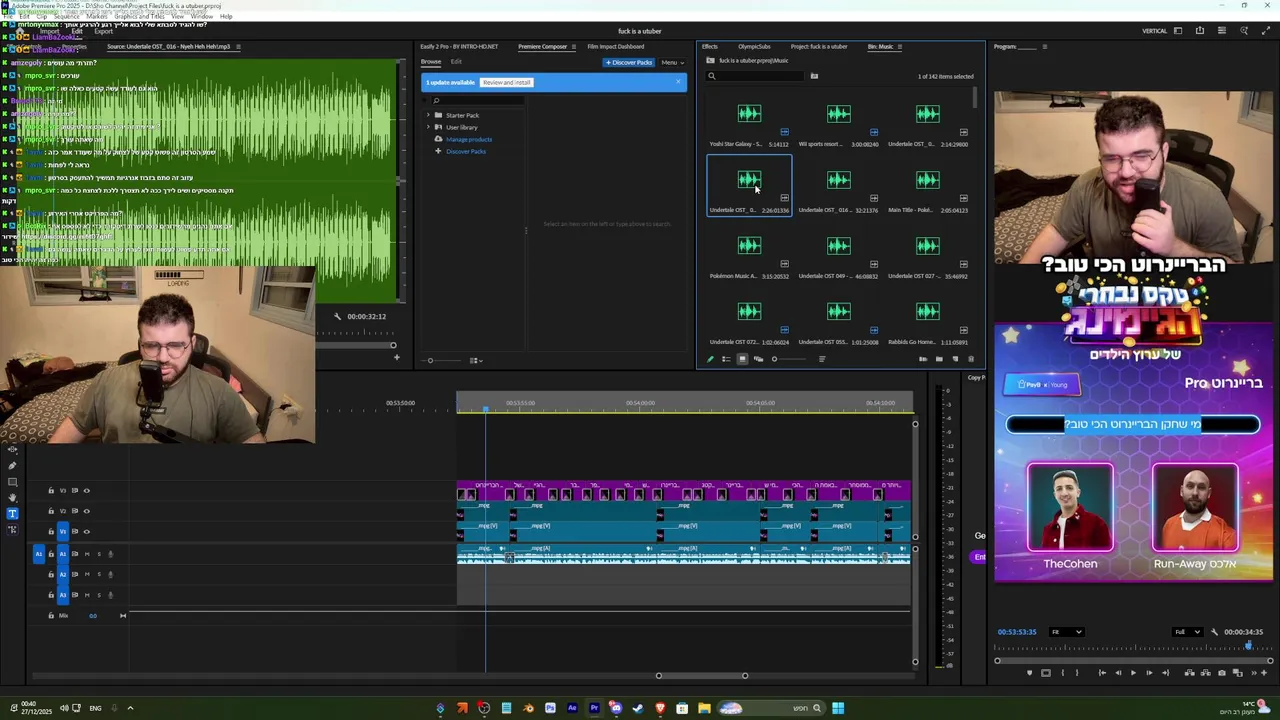Click the timeline horizontal zoom scroll bar
This screenshot has height=720, width=1280.
[701, 676]
